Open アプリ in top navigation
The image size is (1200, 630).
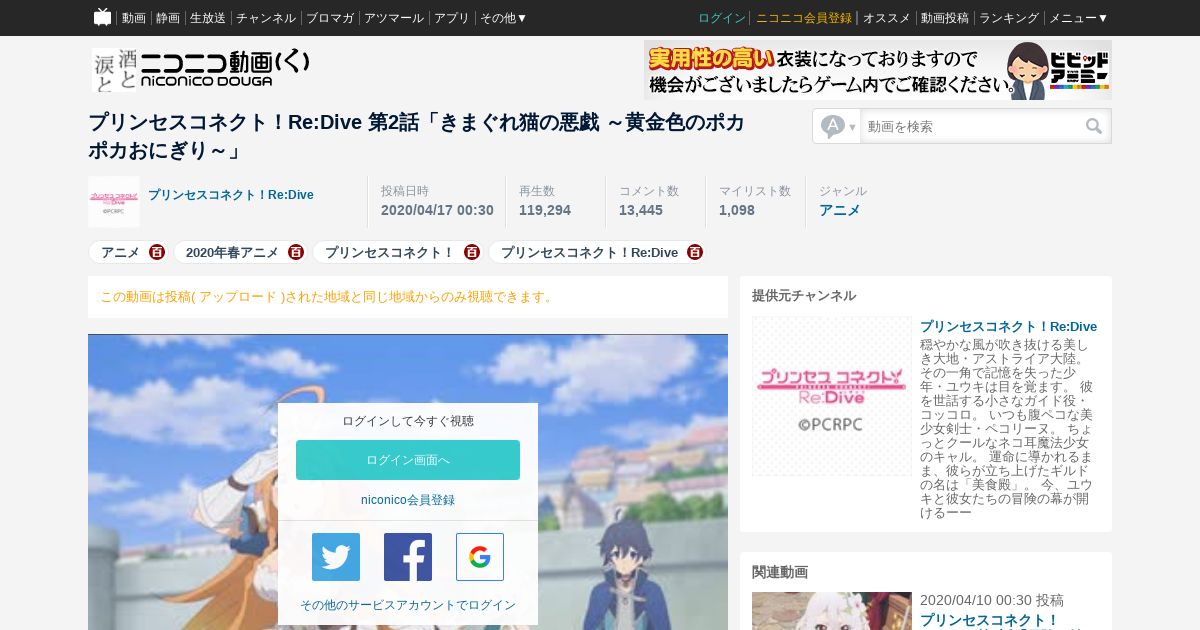(x=452, y=18)
